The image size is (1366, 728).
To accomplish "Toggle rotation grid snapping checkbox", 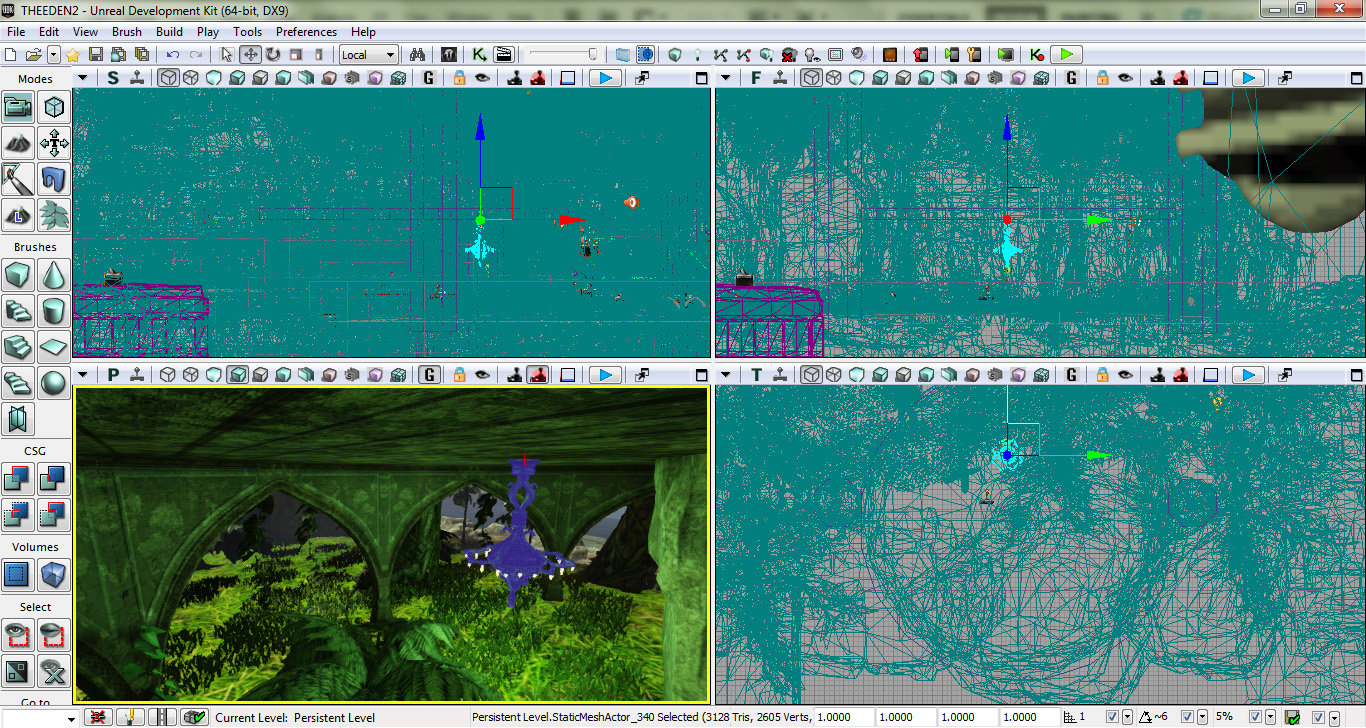I will (x=1186, y=717).
